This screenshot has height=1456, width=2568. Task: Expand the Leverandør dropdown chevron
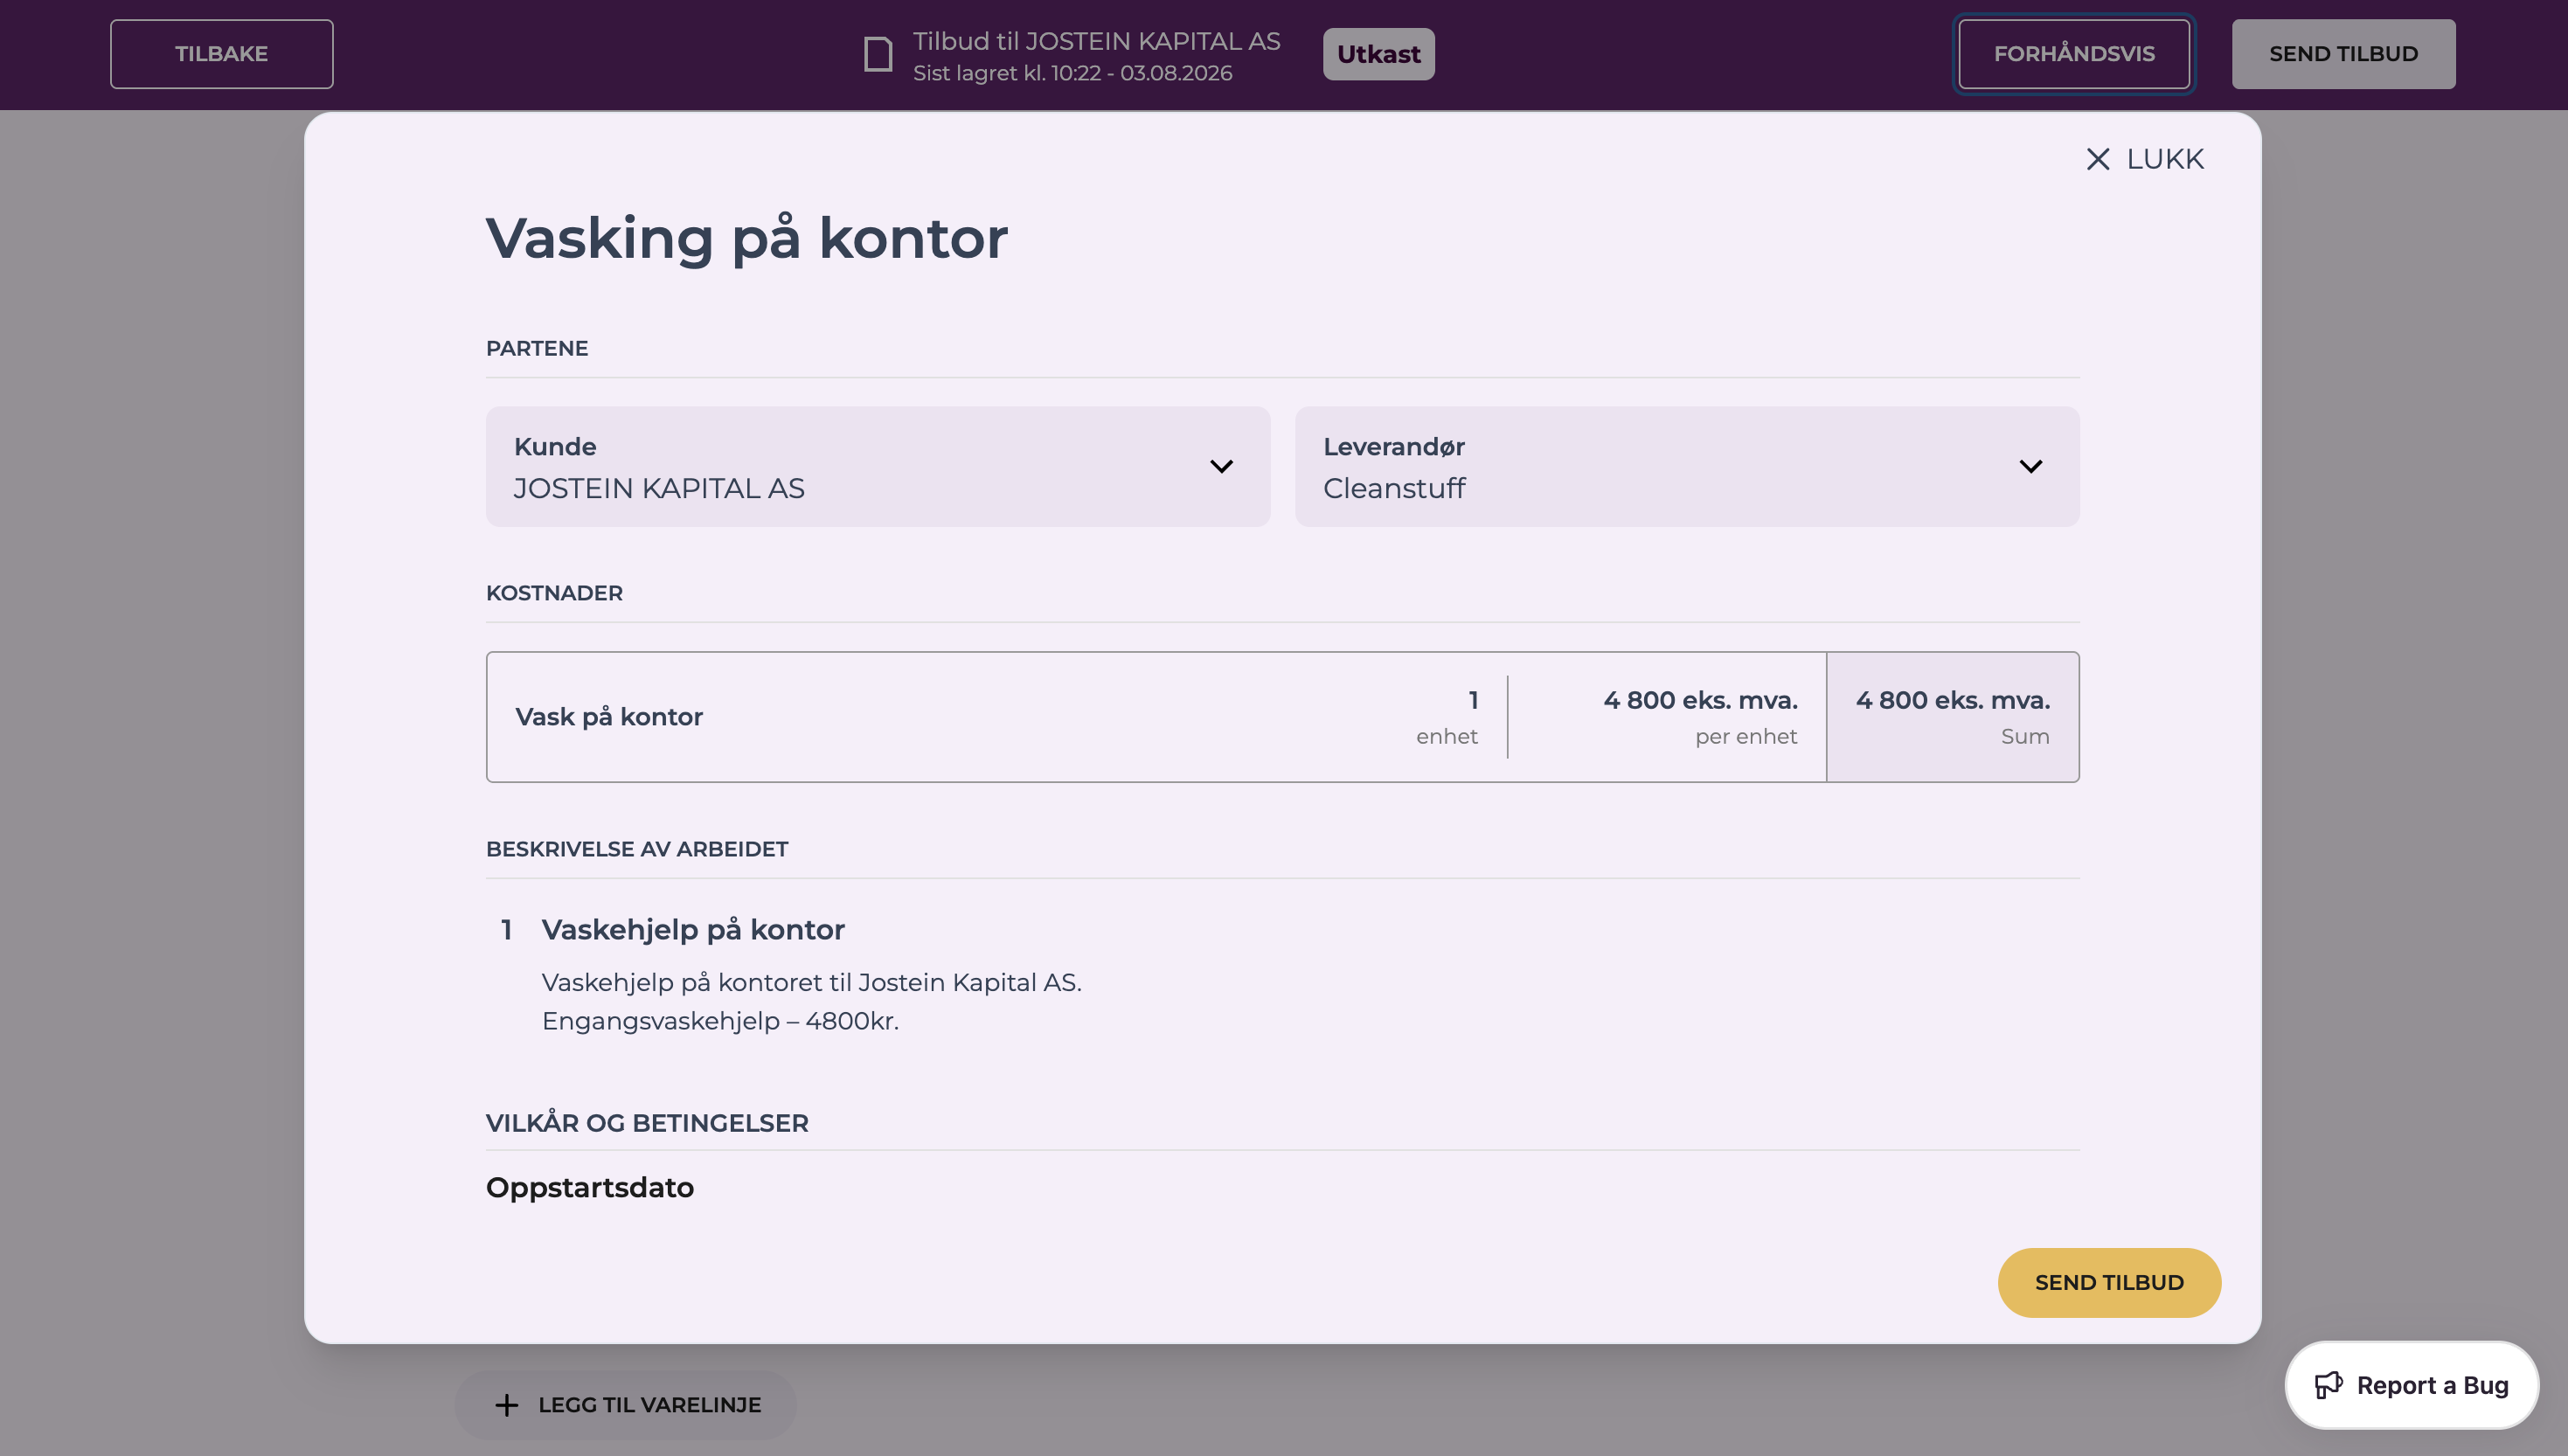pos(2030,467)
